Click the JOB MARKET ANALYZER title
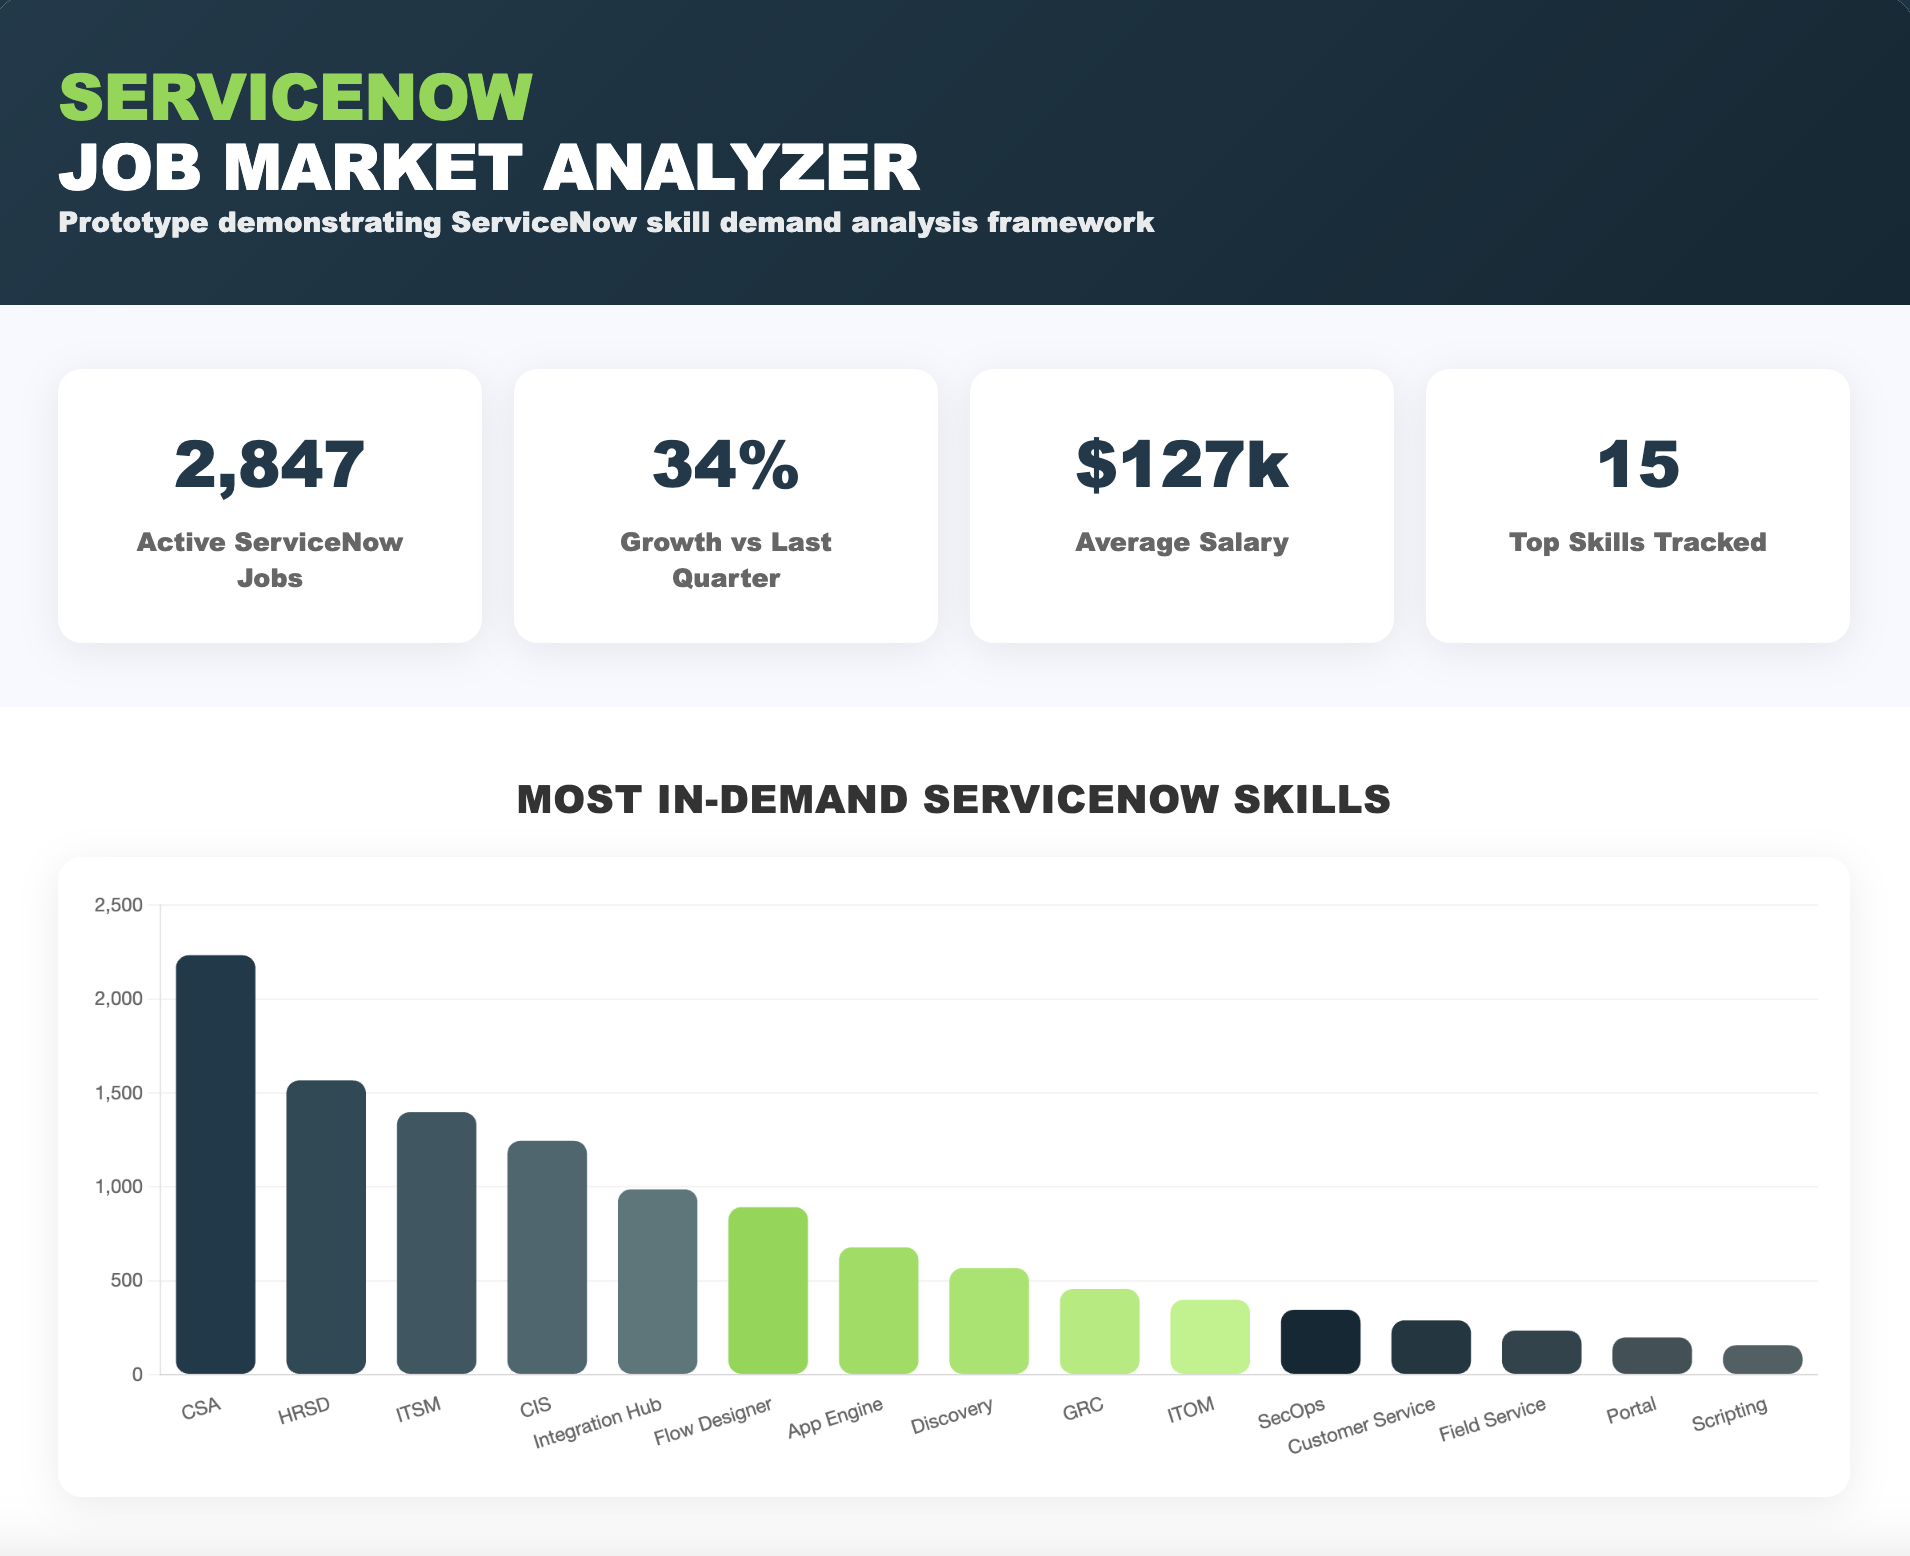This screenshot has height=1556, width=1910. point(489,167)
